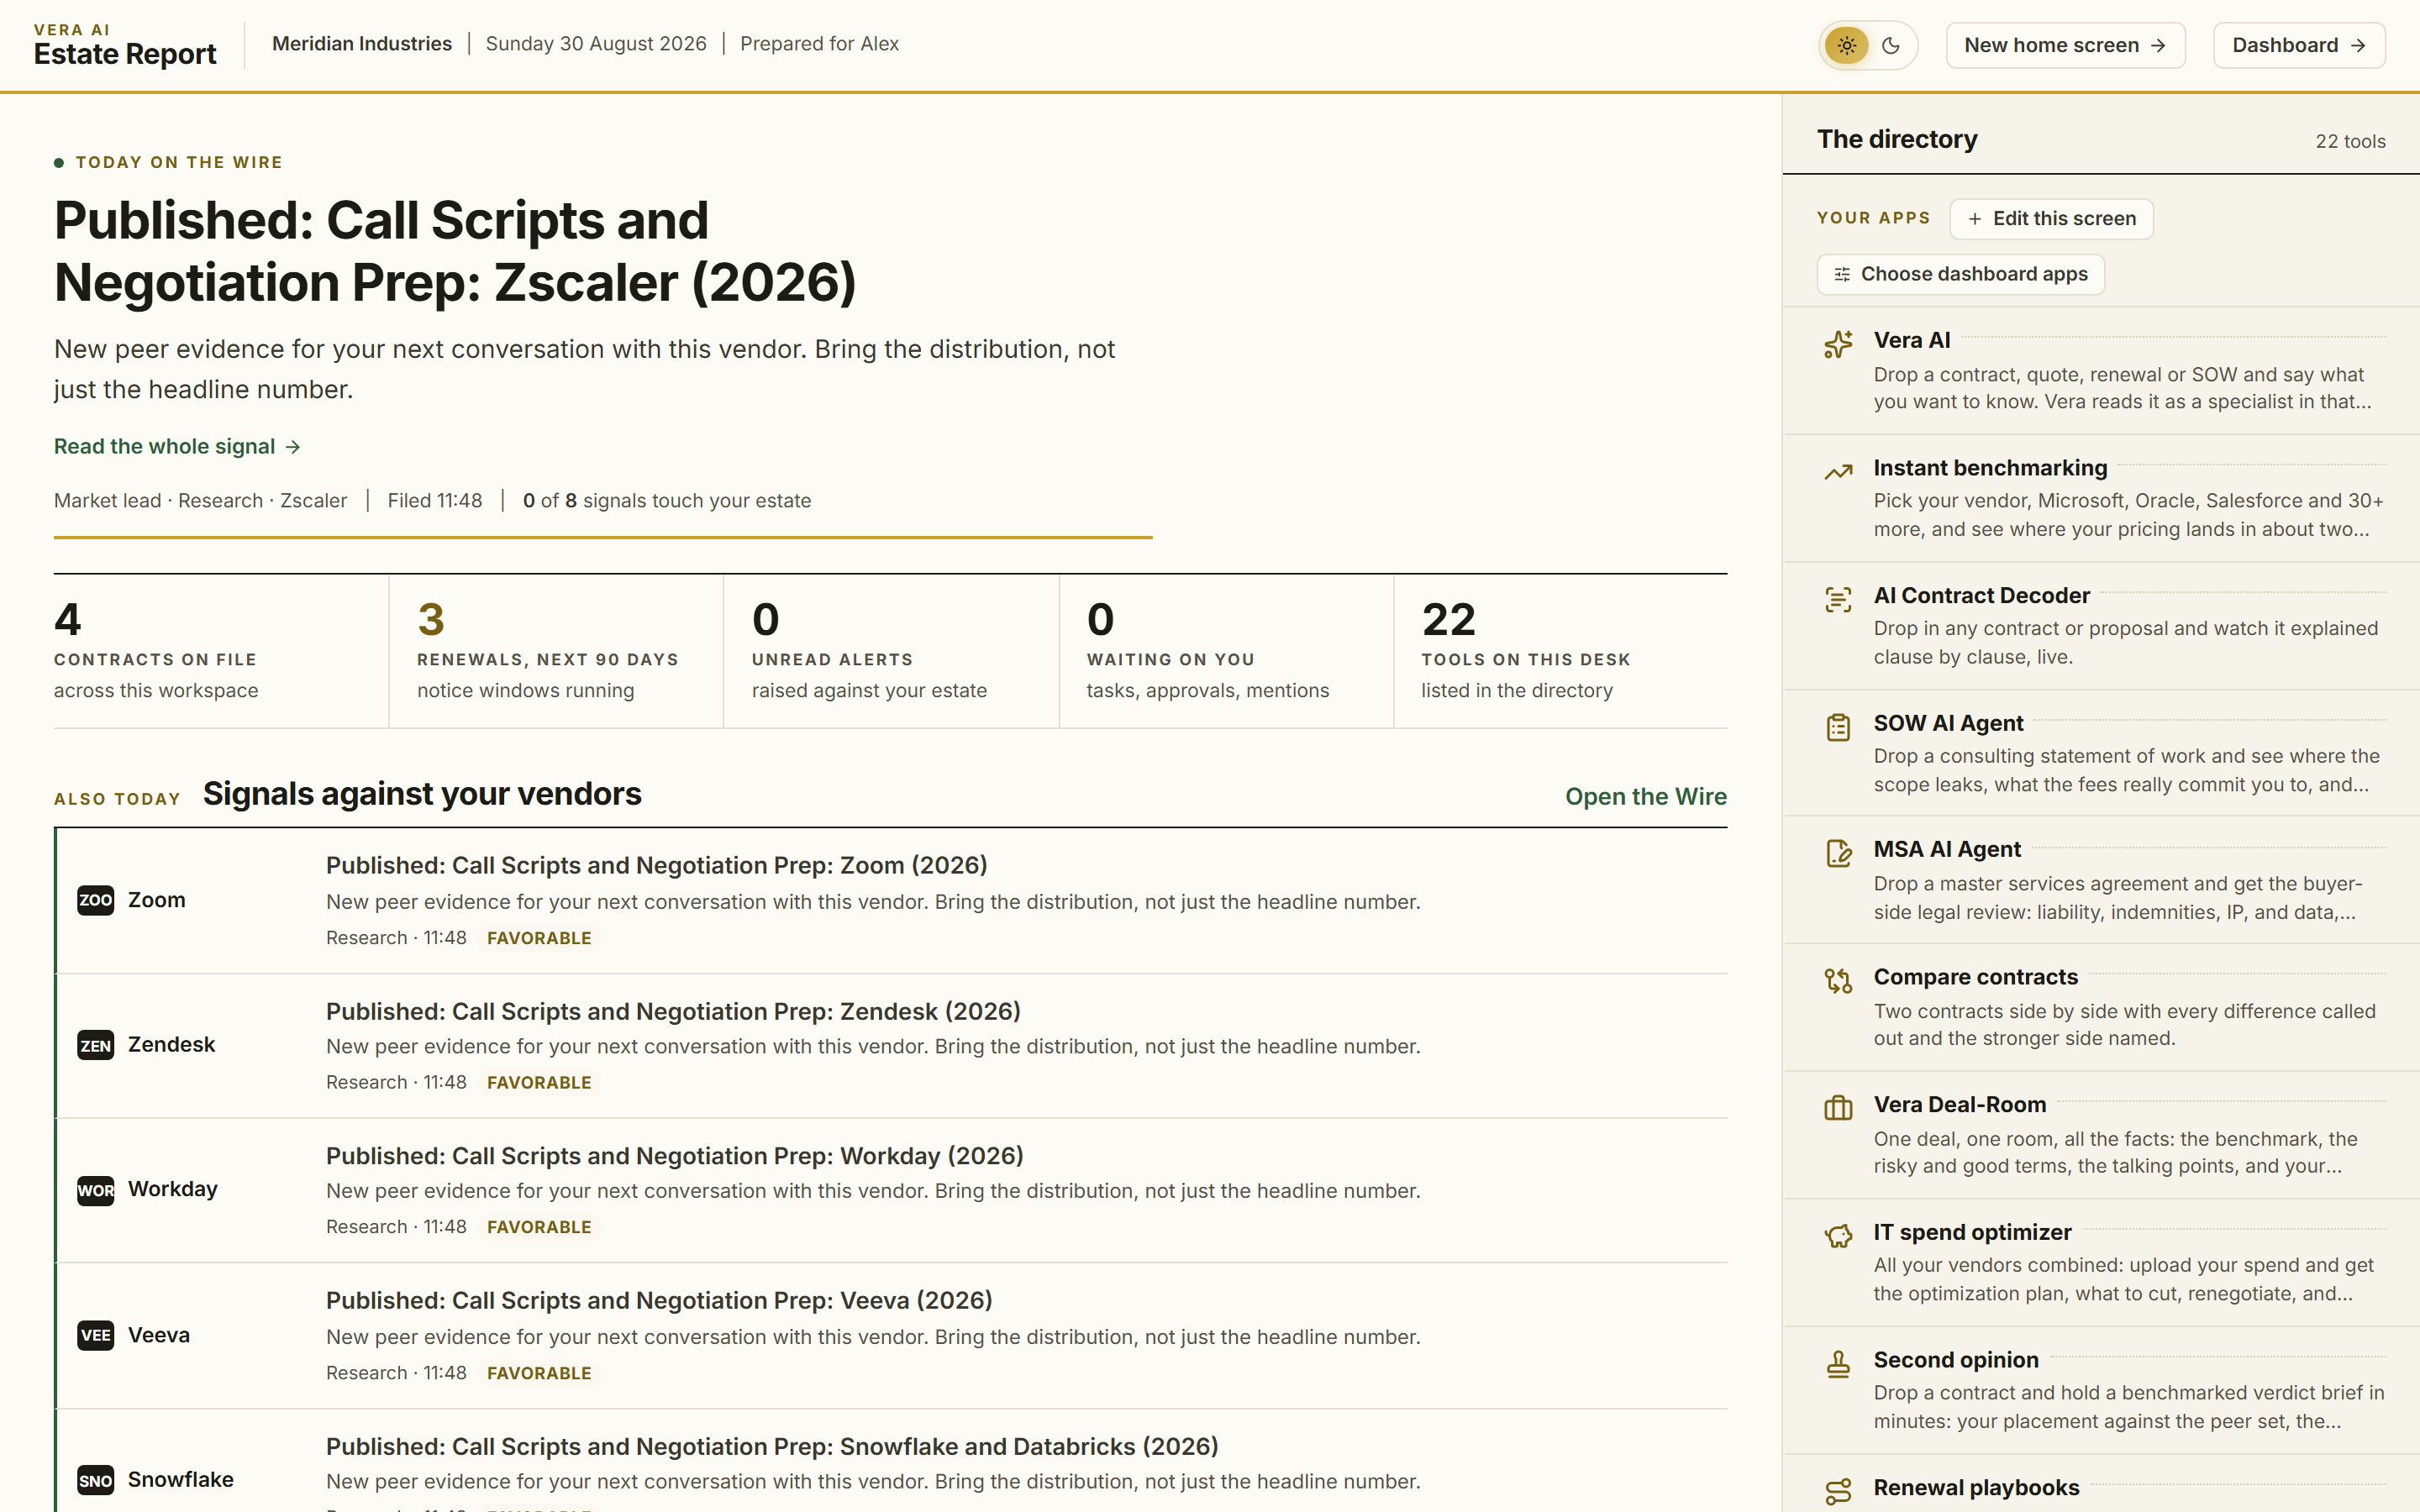Open the Second opinion tool title
Screen dimensions: 2420x1512
1955,1360
